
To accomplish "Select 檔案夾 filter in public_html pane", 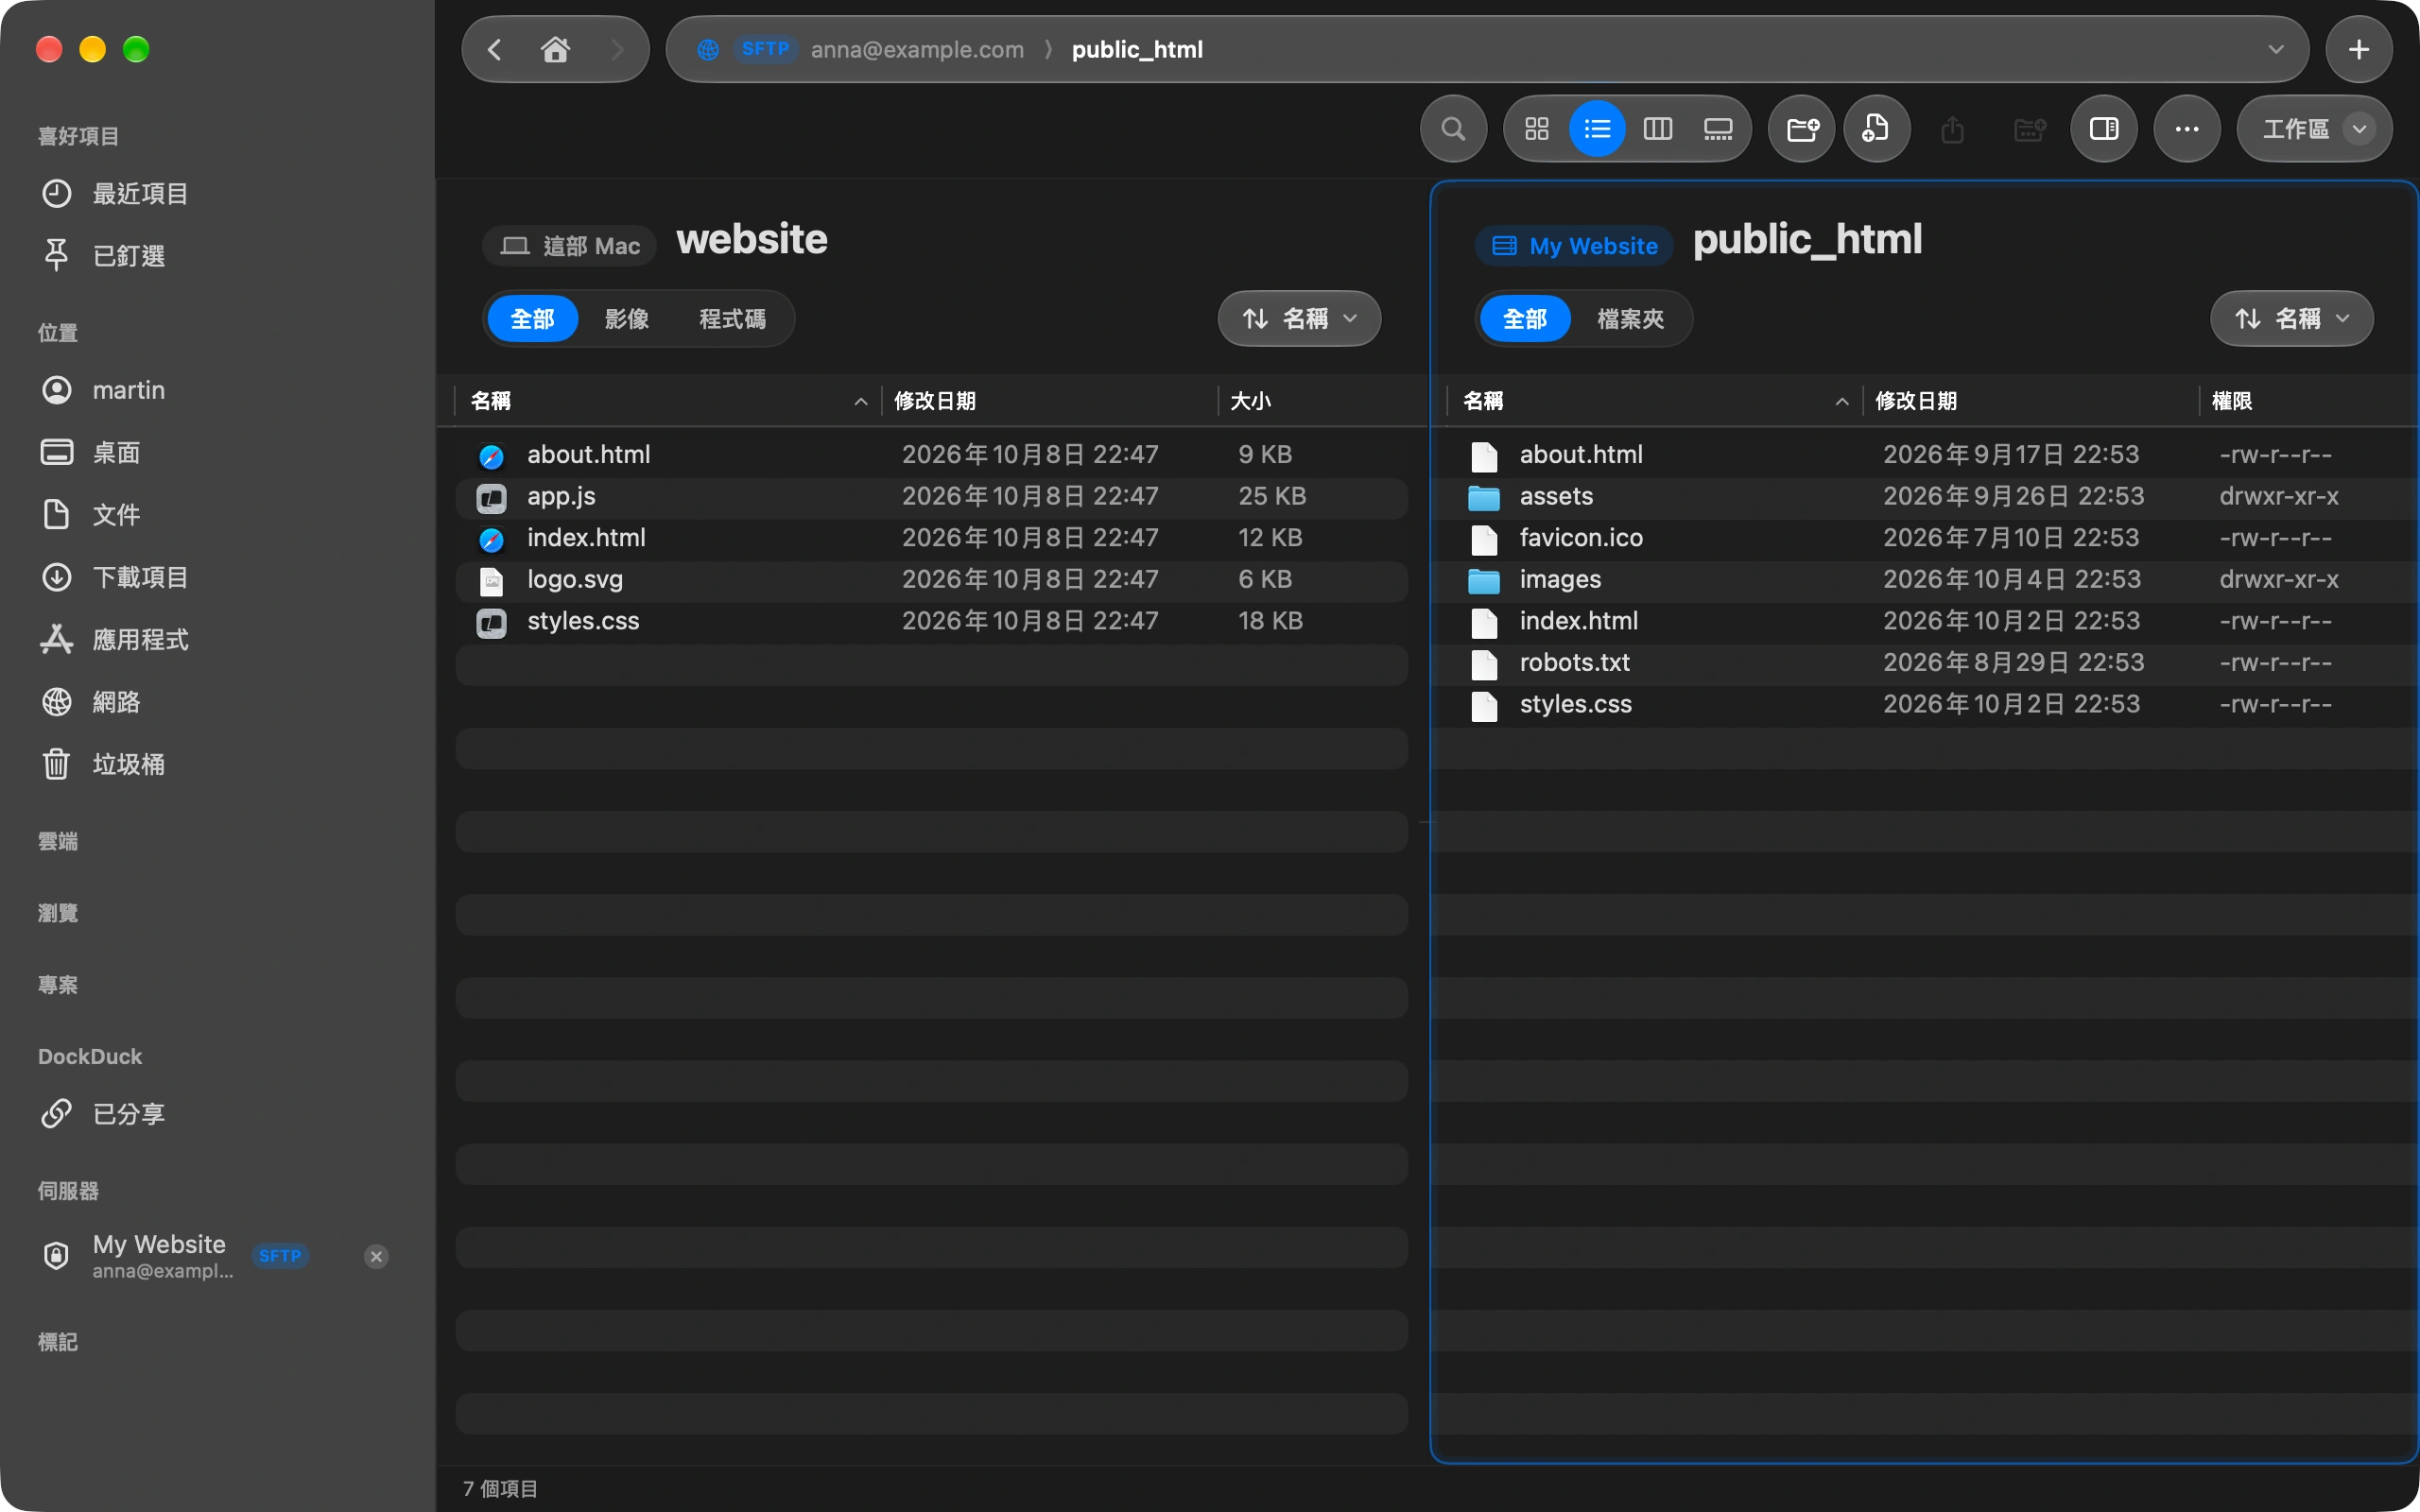I will coord(1631,319).
